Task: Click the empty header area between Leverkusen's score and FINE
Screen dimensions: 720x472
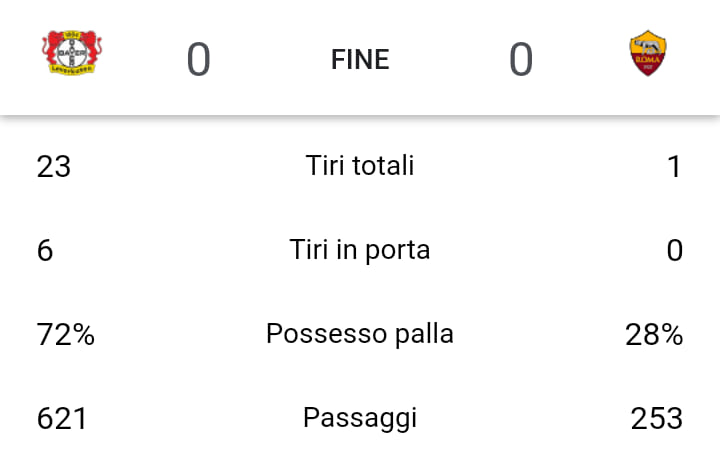Action: pos(270,60)
